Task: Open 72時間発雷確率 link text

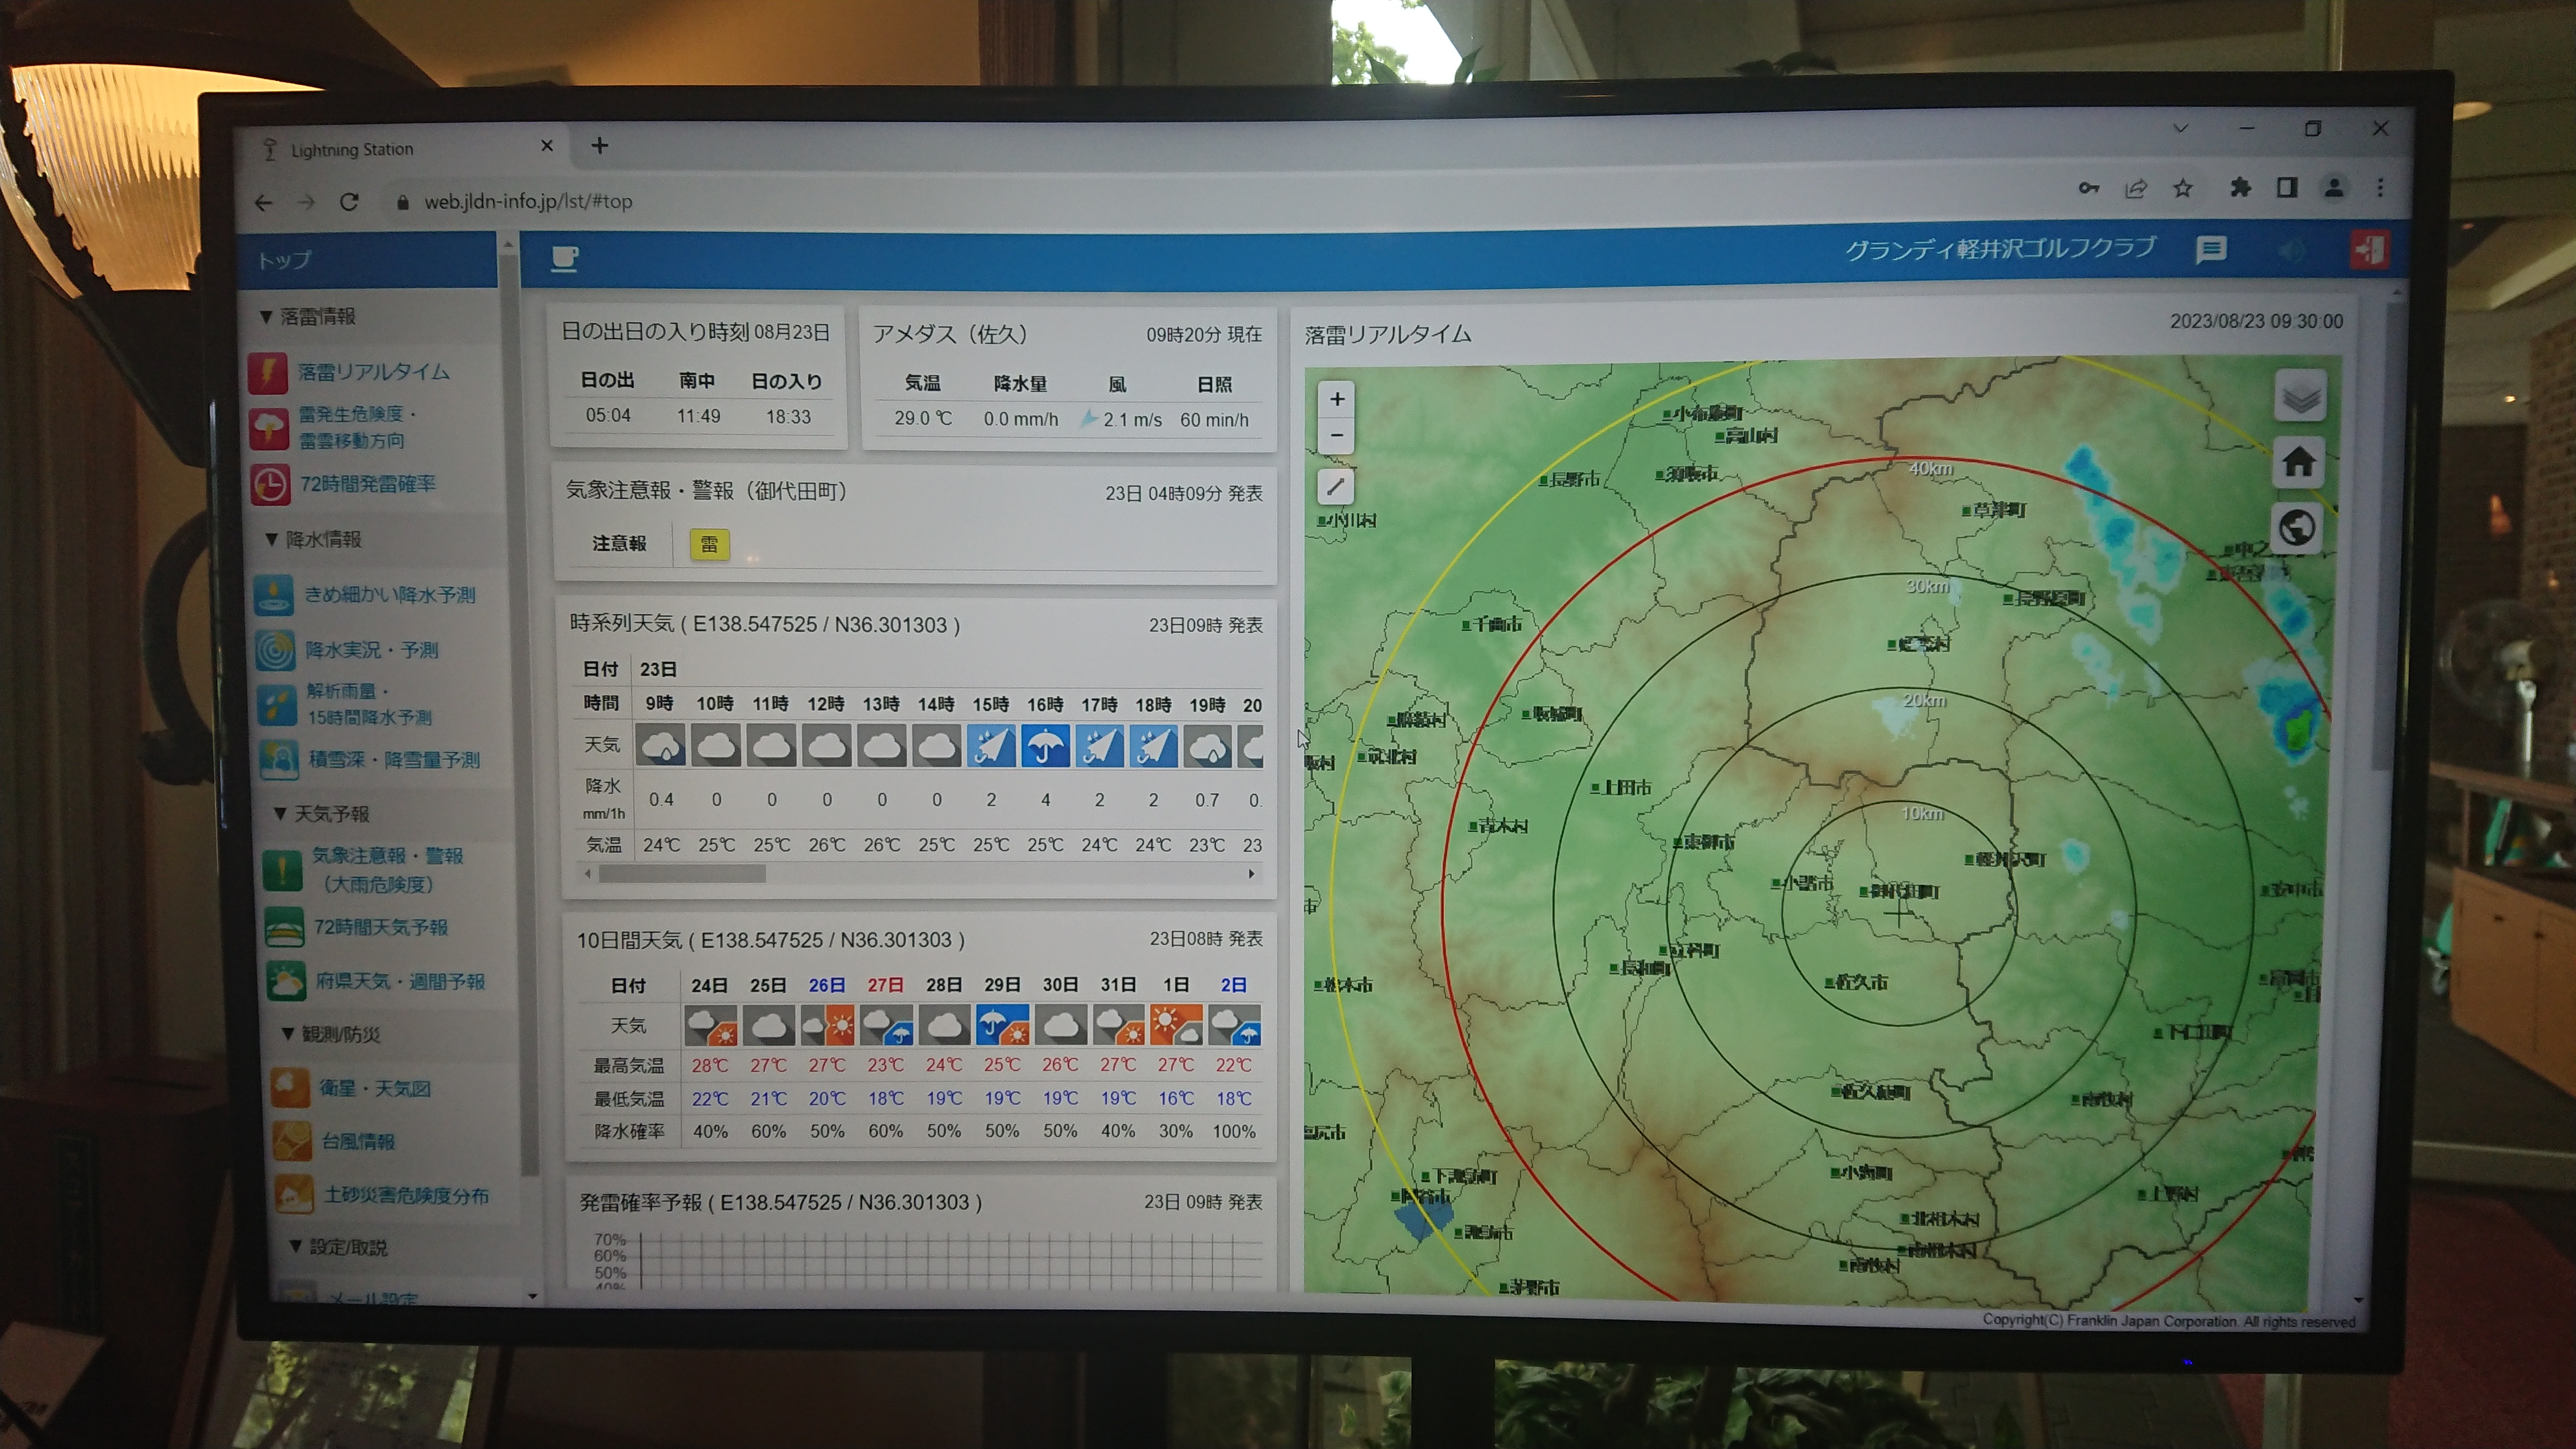Action: click(x=369, y=484)
